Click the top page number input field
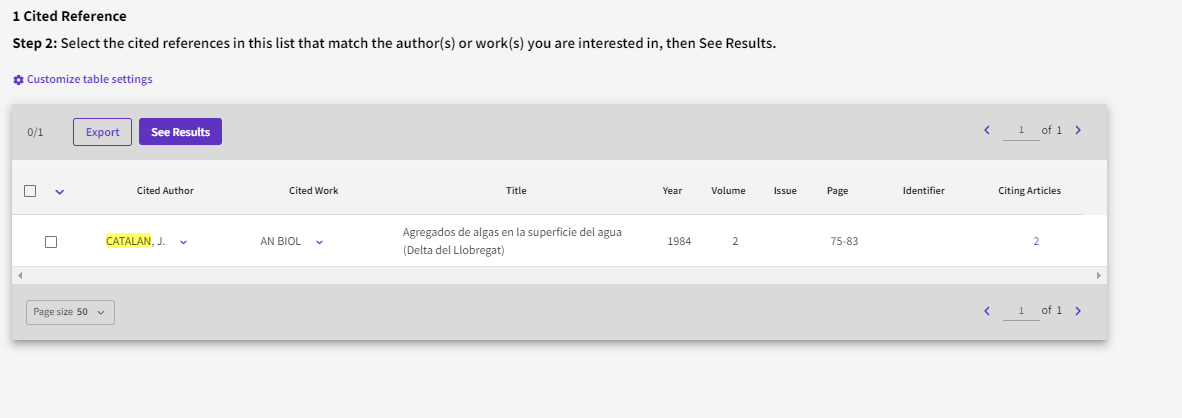Viewport: 1182px width, 418px height. click(x=1021, y=131)
